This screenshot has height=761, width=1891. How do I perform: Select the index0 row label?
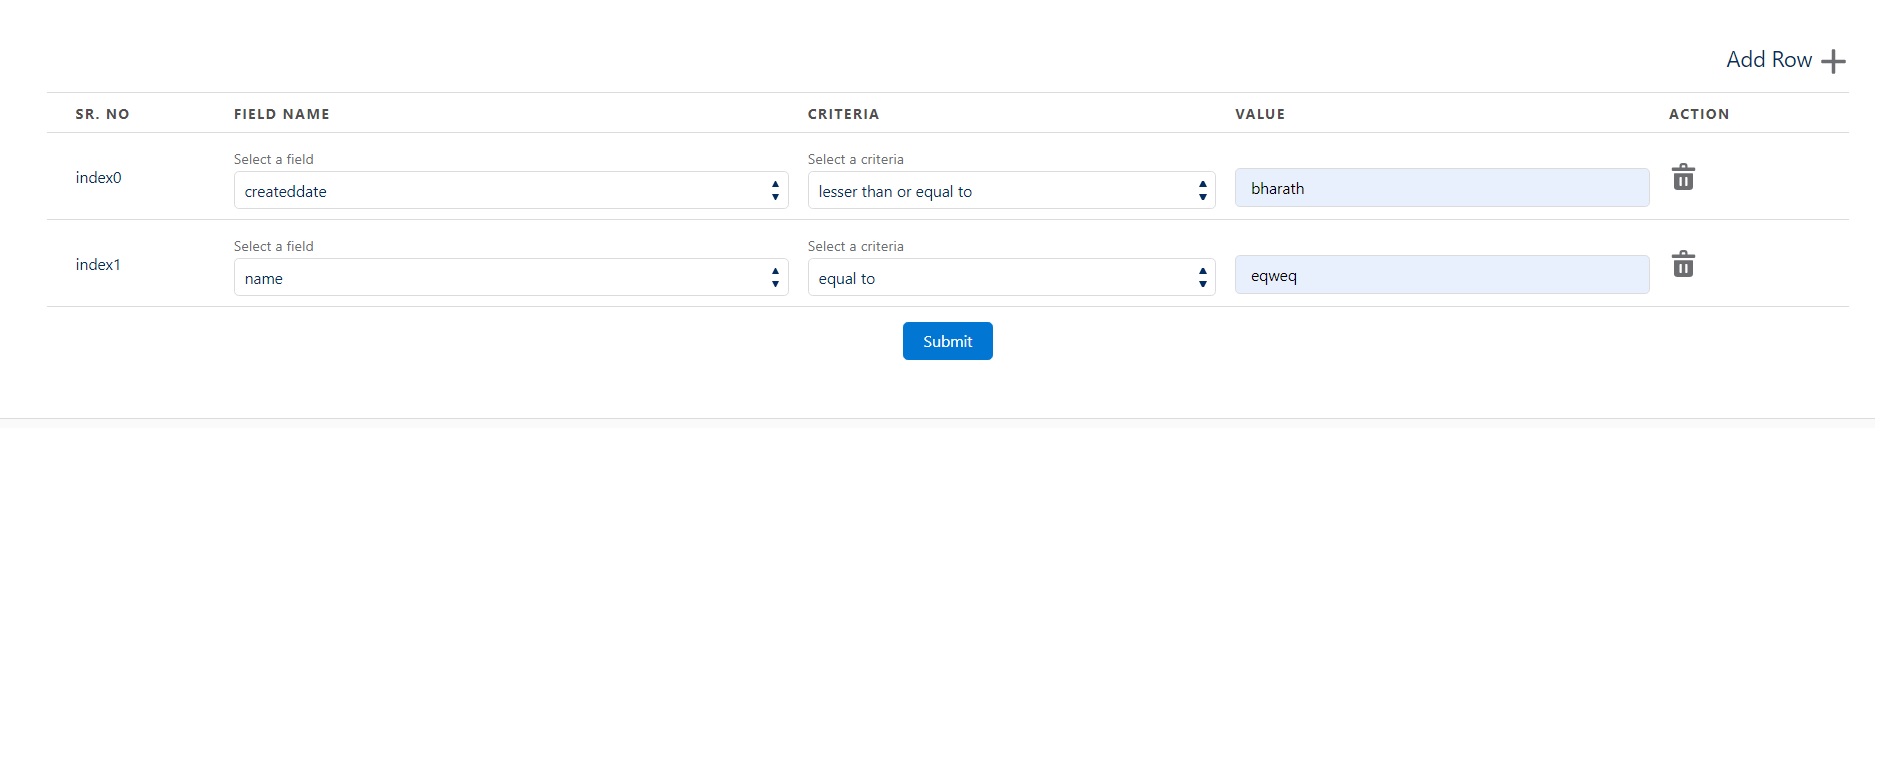pyautogui.click(x=98, y=178)
